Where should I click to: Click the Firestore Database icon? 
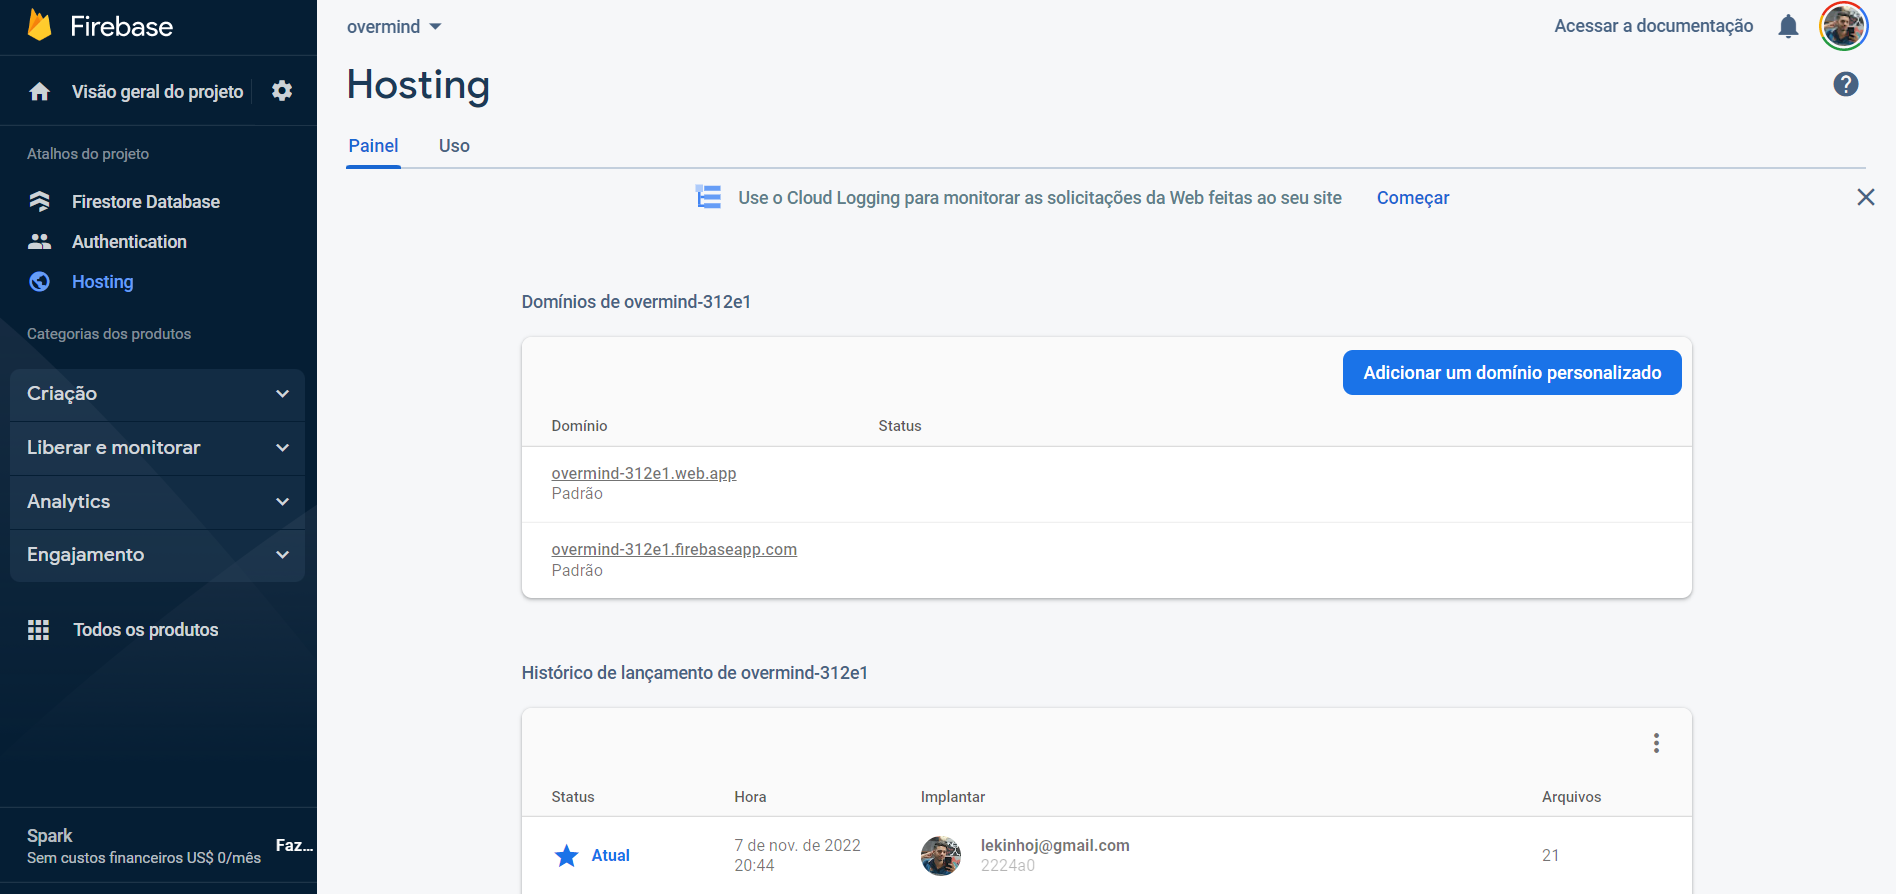click(39, 201)
